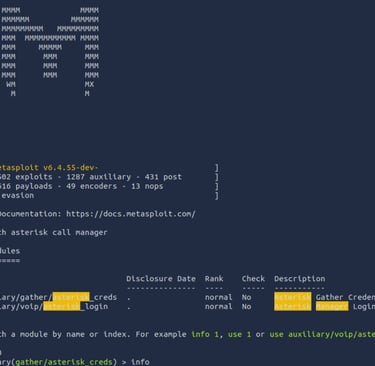Screen dimensions: 375x366
Task: Click the gather/asterisk_creds text in prompt
Action: [x=64, y=362]
